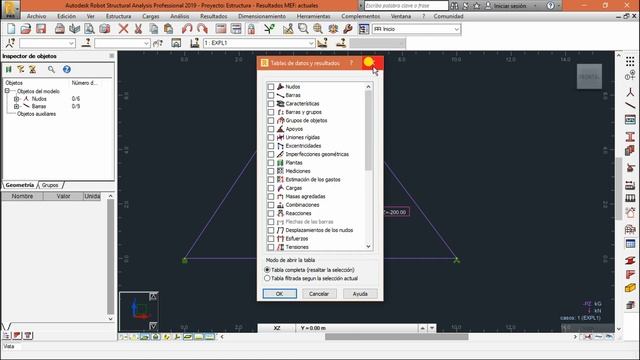The image size is (640, 360).
Task: Click the node selection icon left of first combo
Action: pos(10,43)
